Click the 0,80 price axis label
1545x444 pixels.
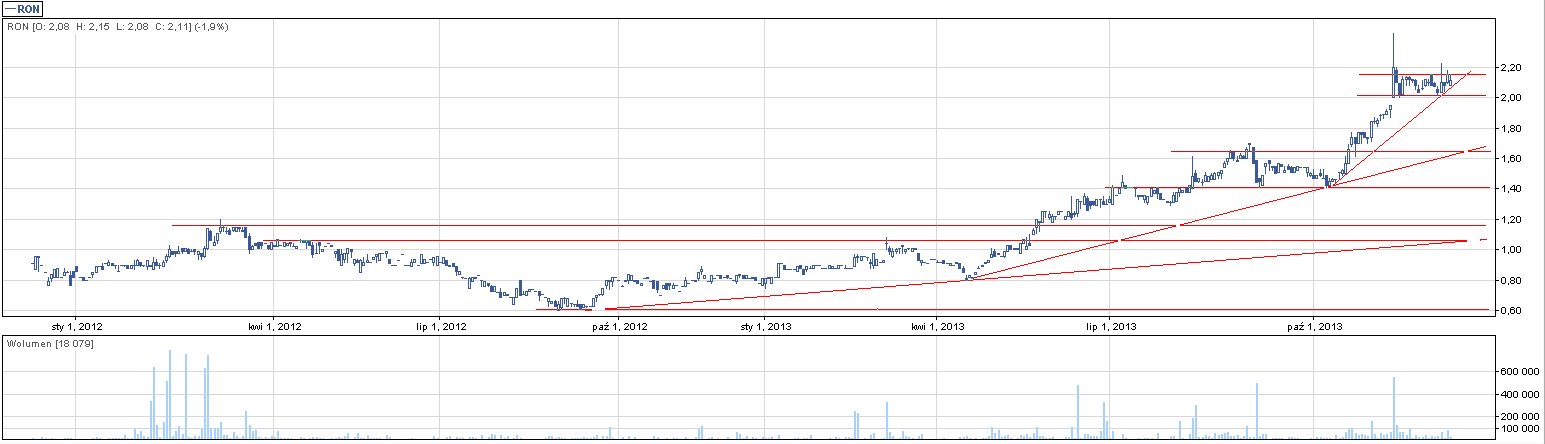[x=1509, y=281]
